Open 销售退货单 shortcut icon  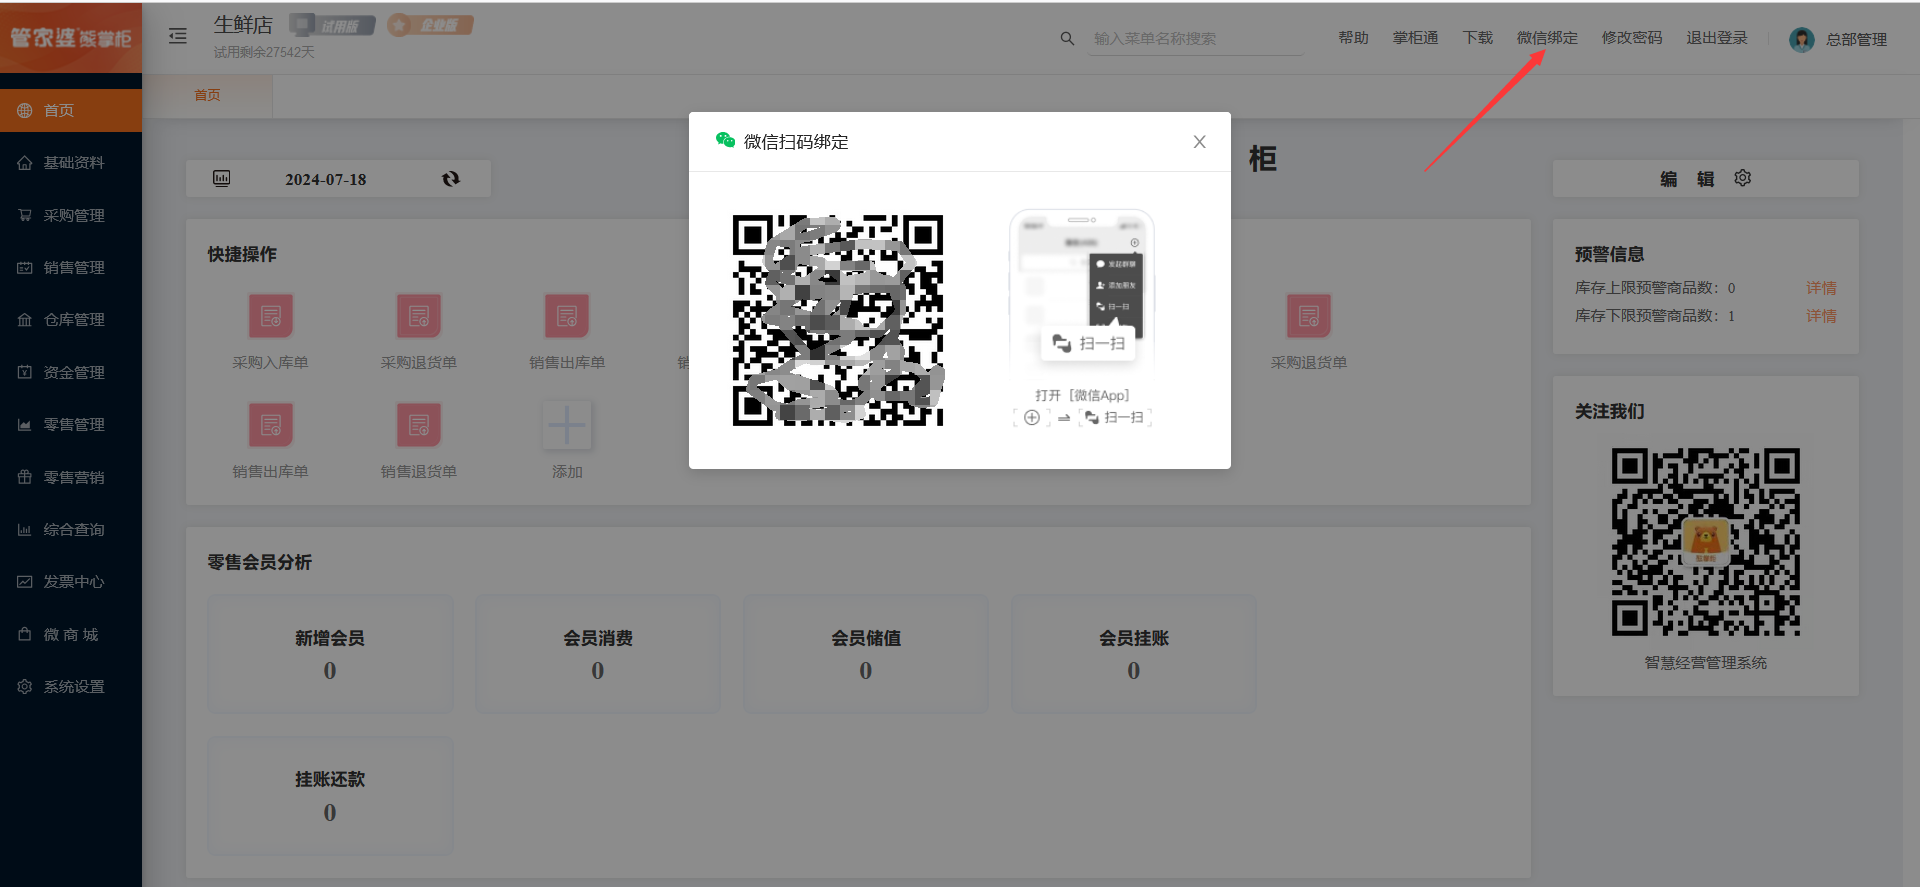[x=419, y=425]
